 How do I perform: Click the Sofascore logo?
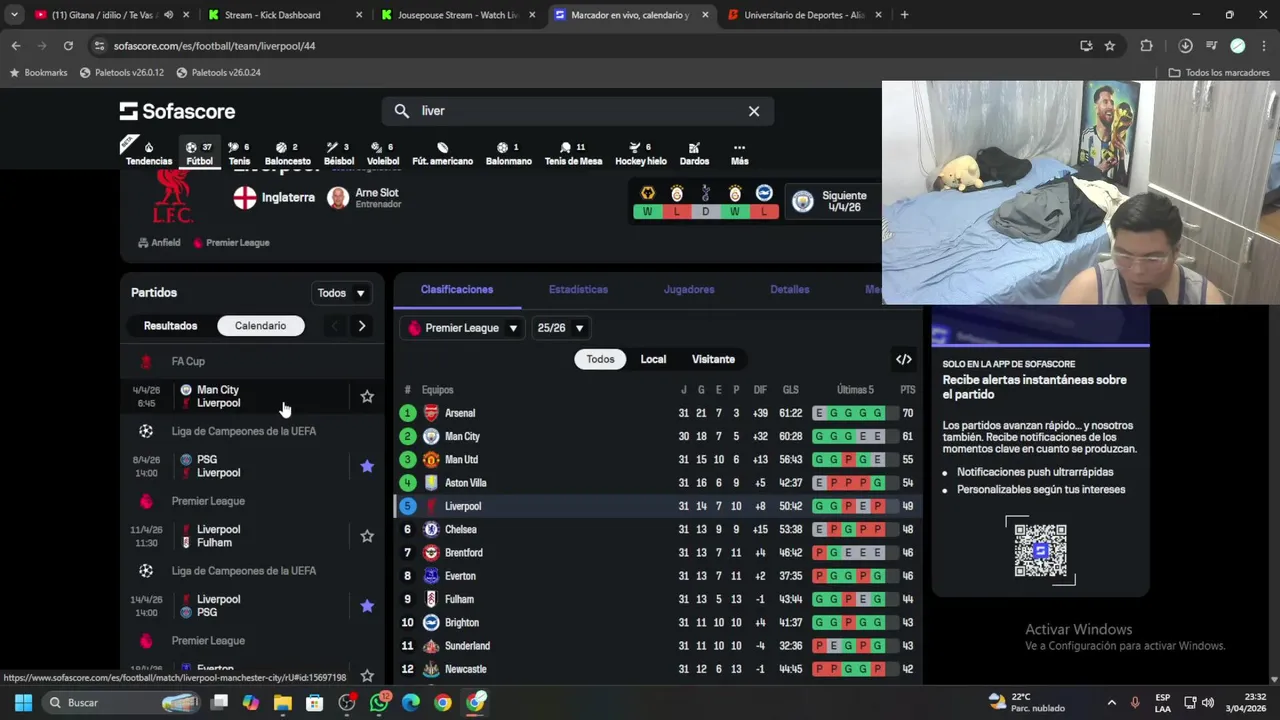(x=177, y=111)
